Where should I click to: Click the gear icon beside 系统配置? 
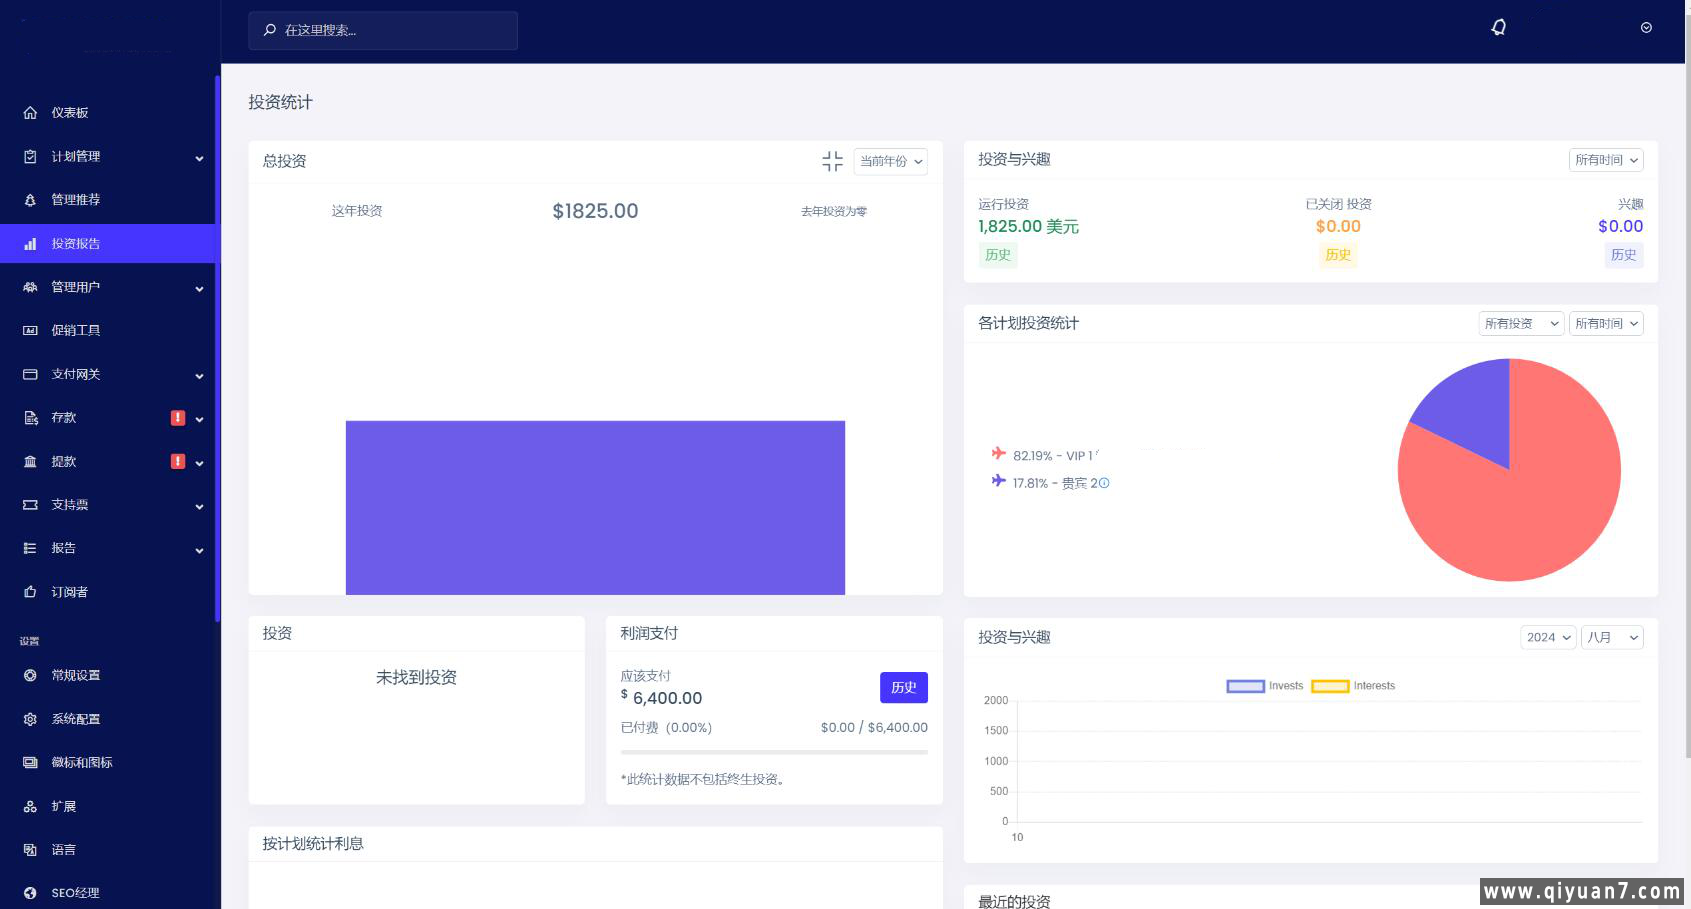pyautogui.click(x=30, y=719)
